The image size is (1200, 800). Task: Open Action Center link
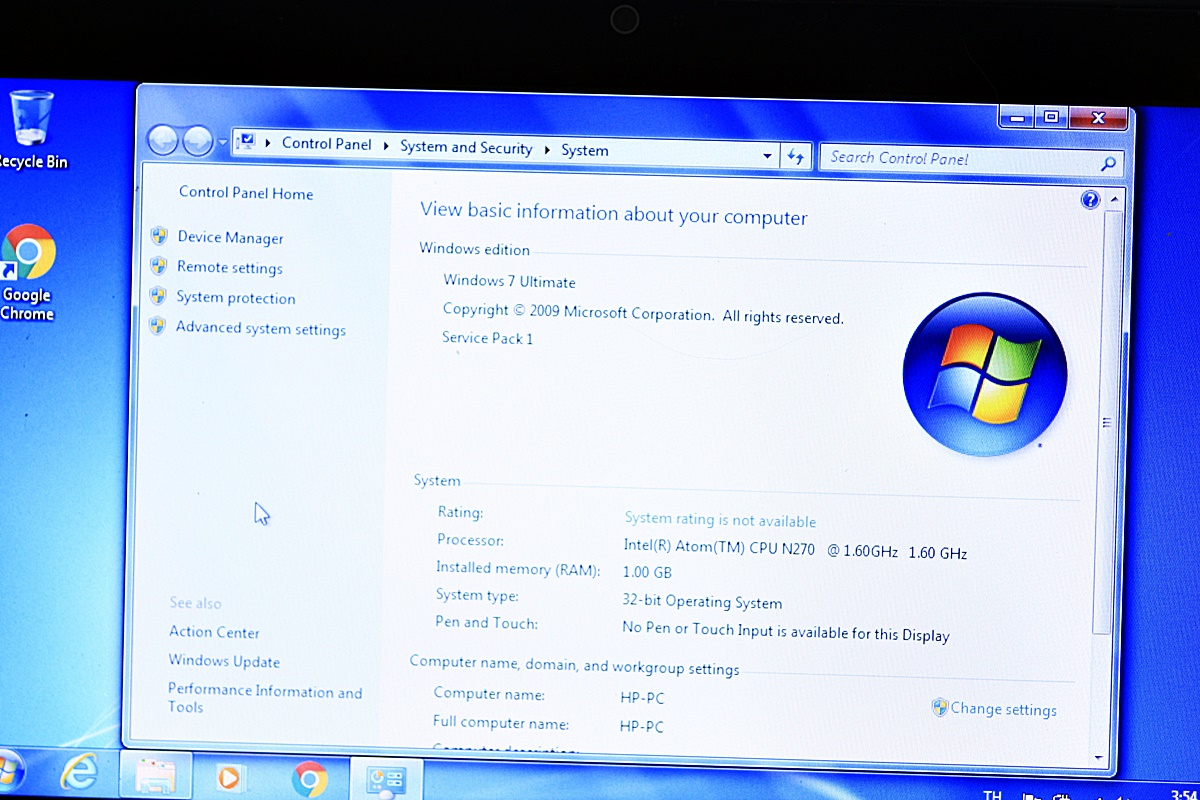click(214, 632)
